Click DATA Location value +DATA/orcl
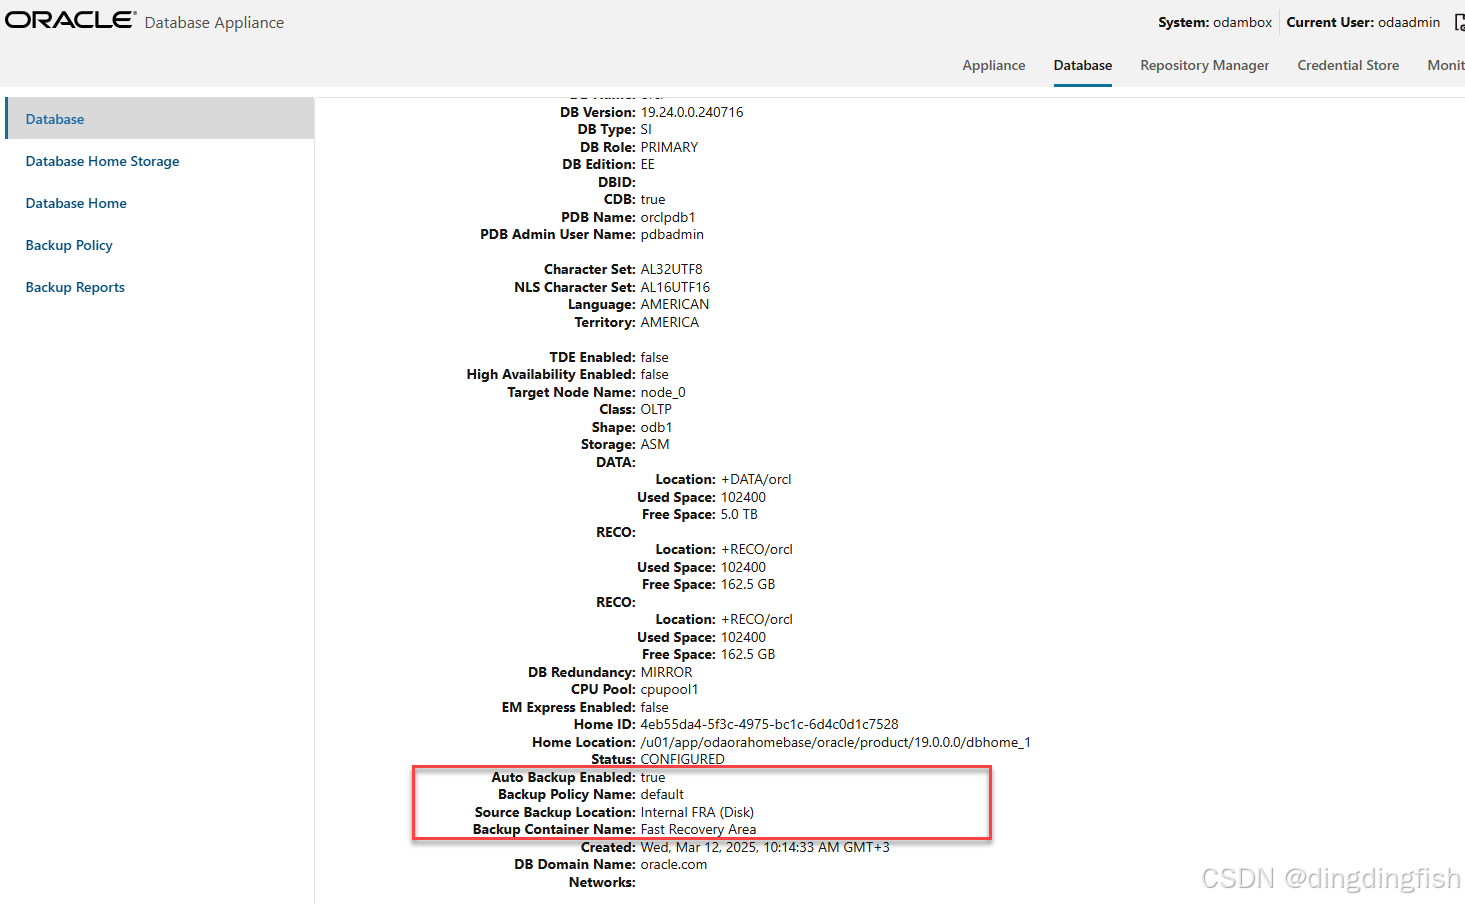 (x=756, y=479)
